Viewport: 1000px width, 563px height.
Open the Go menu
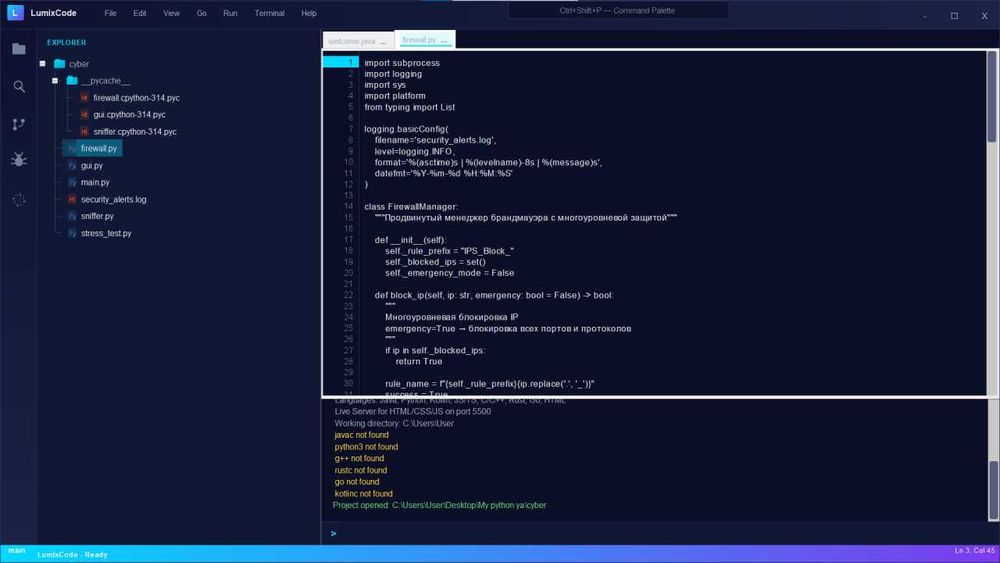pos(202,13)
